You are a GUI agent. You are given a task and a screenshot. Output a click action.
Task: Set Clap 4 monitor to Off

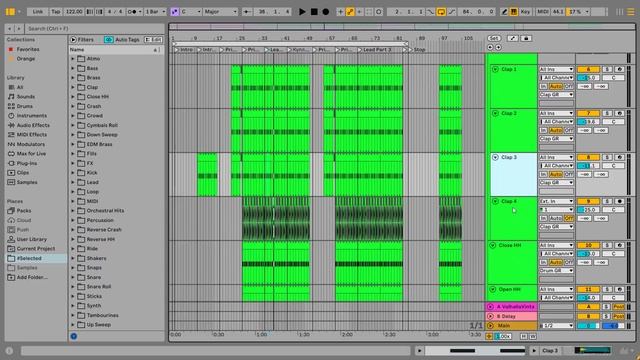tap(569, 218)
